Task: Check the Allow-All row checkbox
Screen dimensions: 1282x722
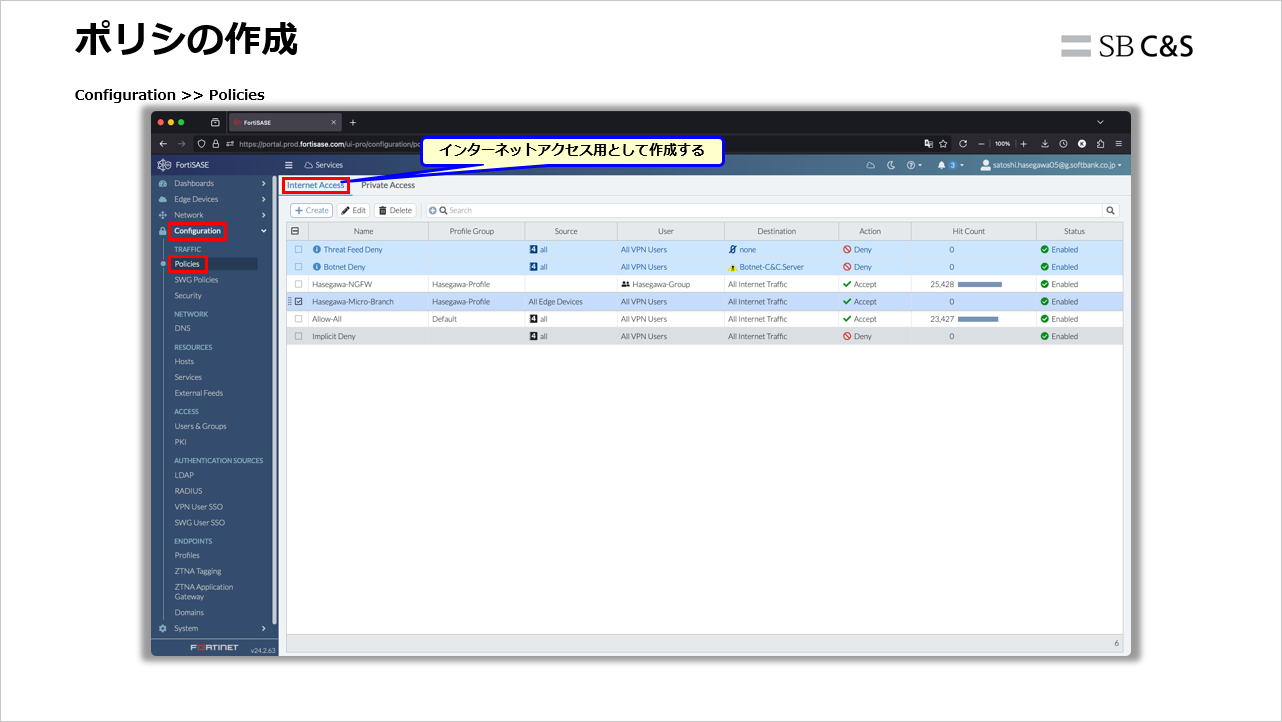Action: tap(298, 319)
